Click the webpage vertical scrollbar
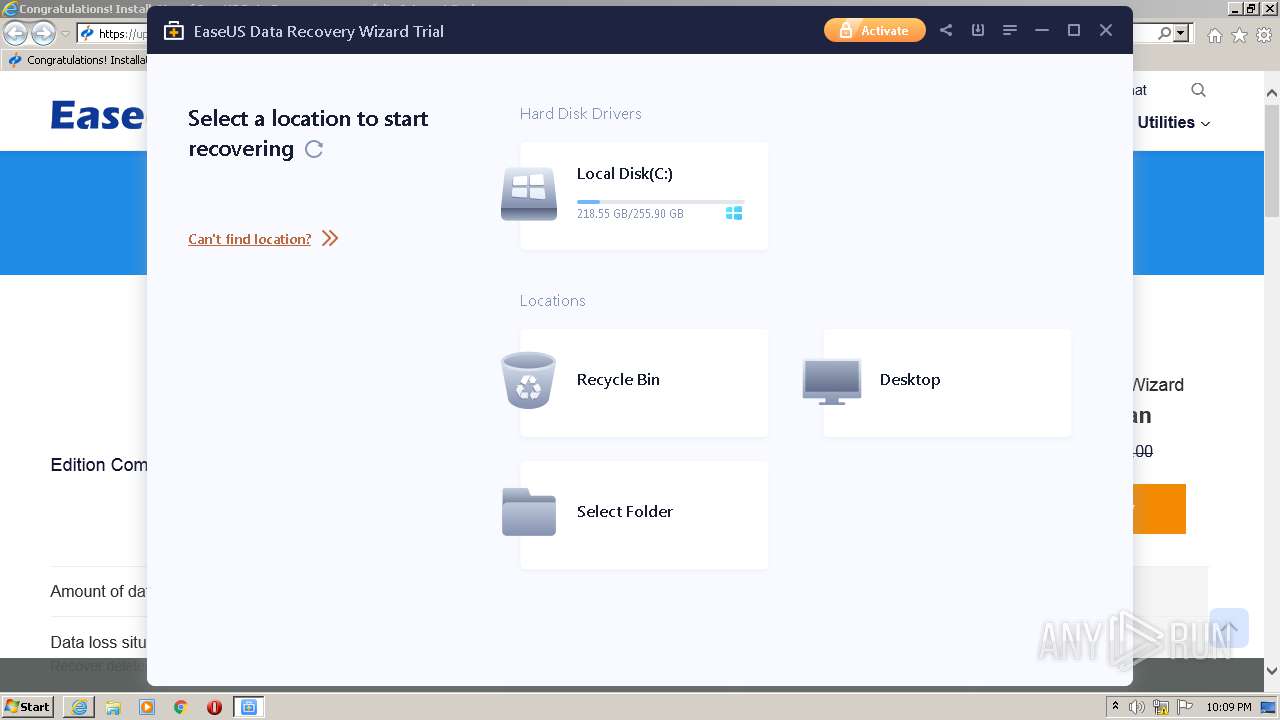The height and width of the screenshot is (720, 1280). coord(1272,380)
